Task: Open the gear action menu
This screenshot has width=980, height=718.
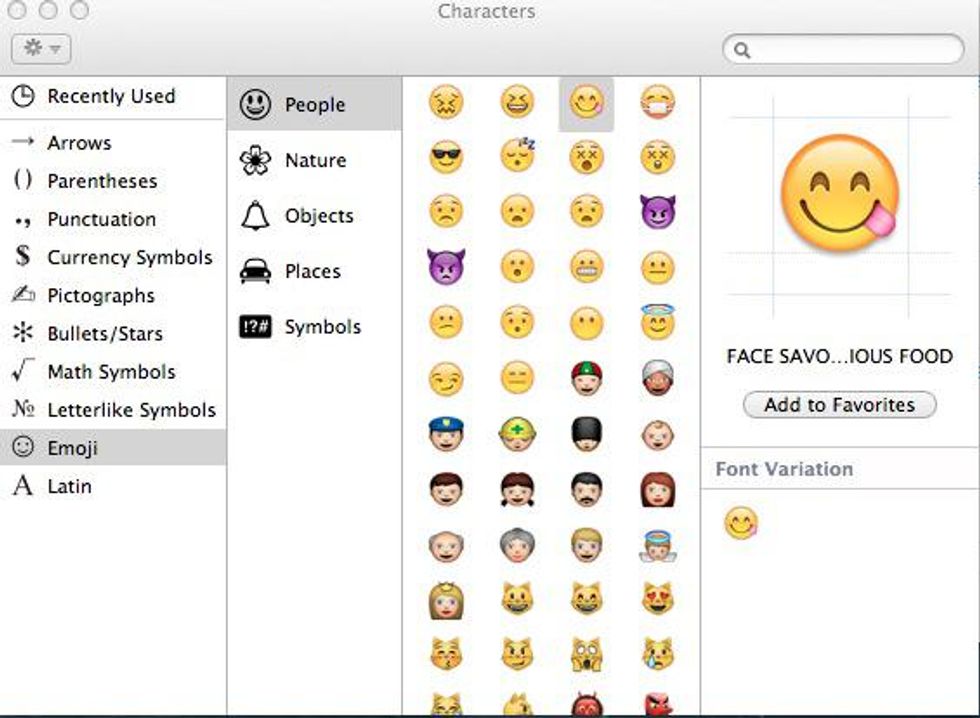Action: [40, 49]
